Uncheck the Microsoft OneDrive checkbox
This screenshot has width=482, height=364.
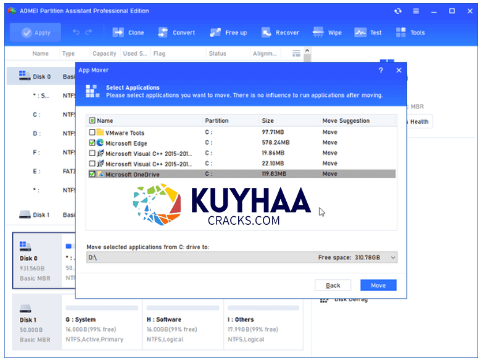pyautogui.click(x=92, y=174)
